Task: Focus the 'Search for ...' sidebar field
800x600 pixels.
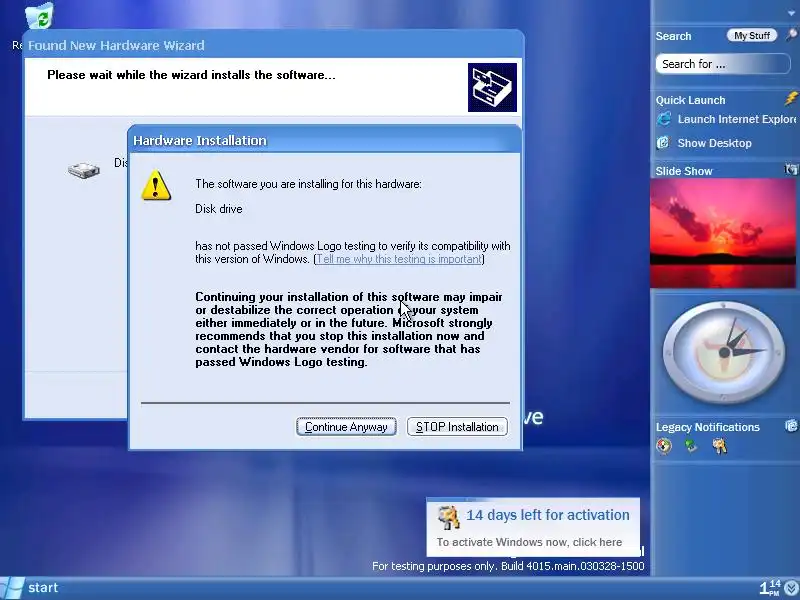Action: tap(722, 64)
